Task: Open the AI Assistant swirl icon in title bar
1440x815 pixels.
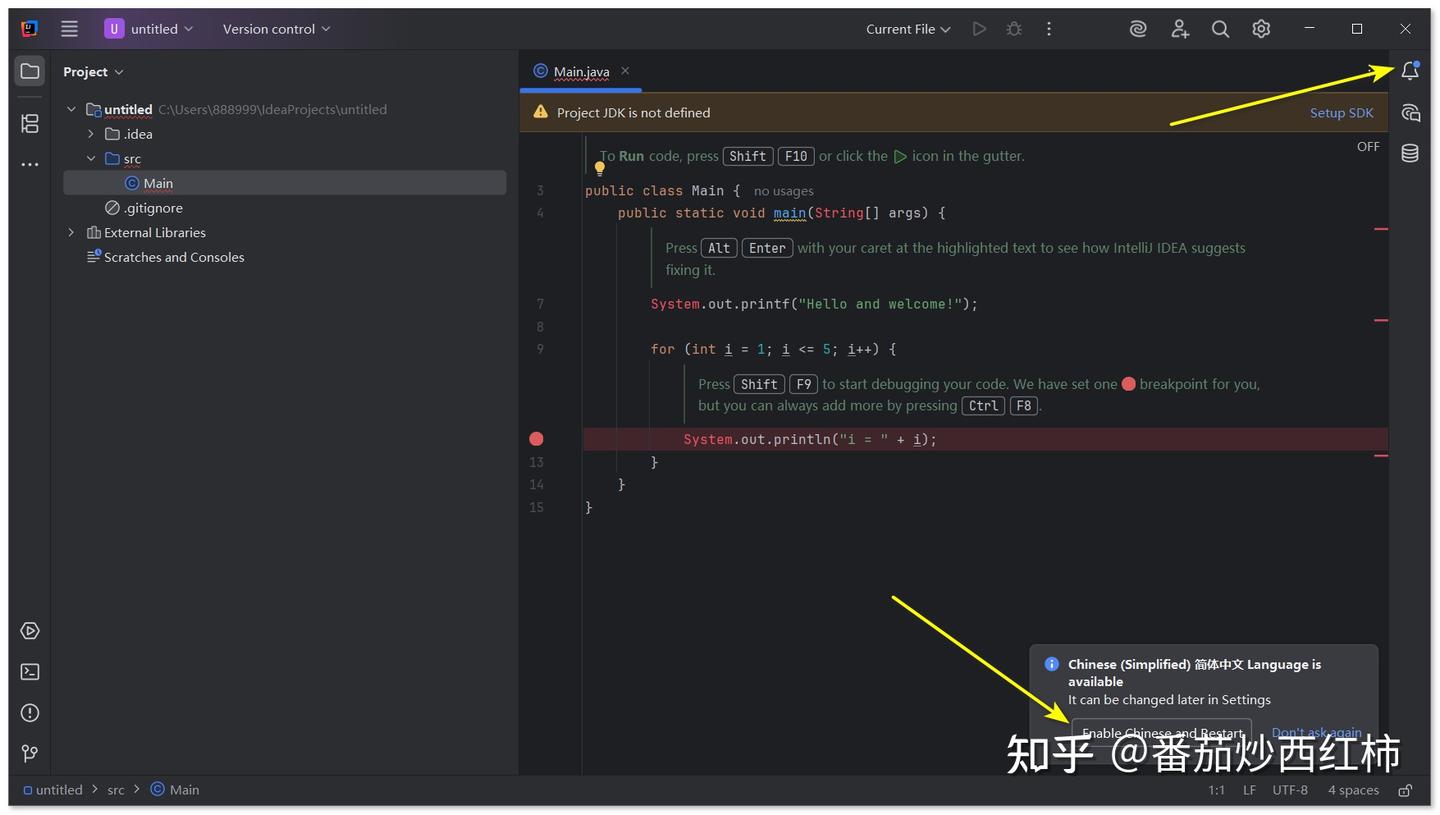Action: click(x=1138, y=29)
